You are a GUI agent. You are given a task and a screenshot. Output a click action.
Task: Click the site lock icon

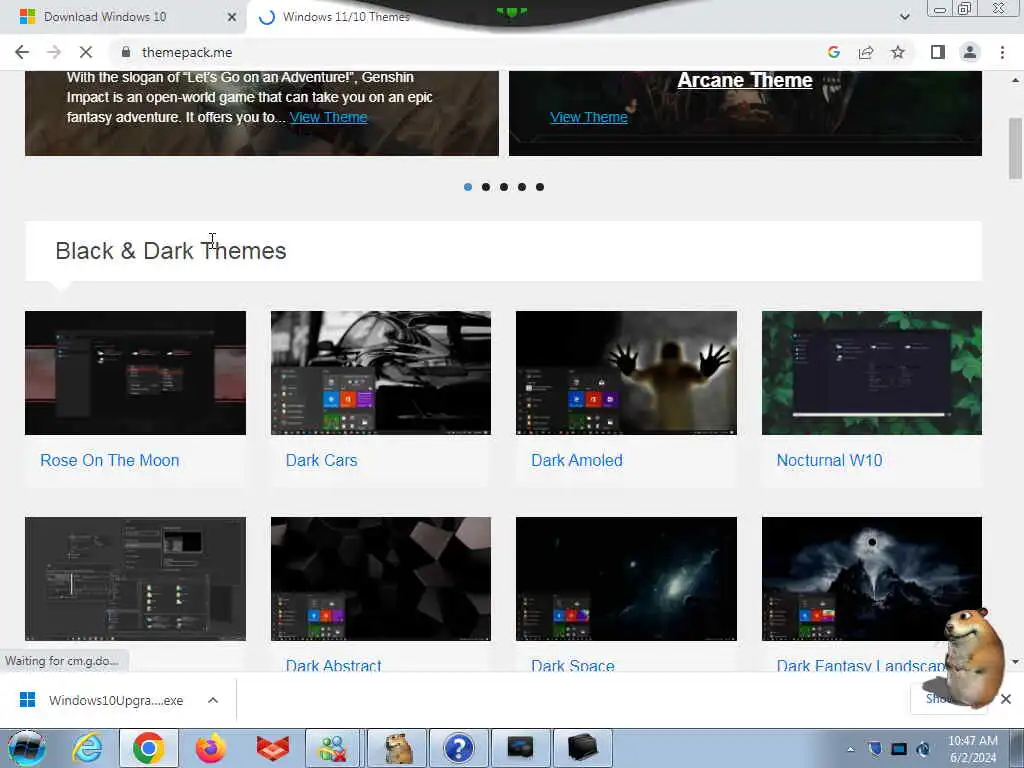click(126, 52)
